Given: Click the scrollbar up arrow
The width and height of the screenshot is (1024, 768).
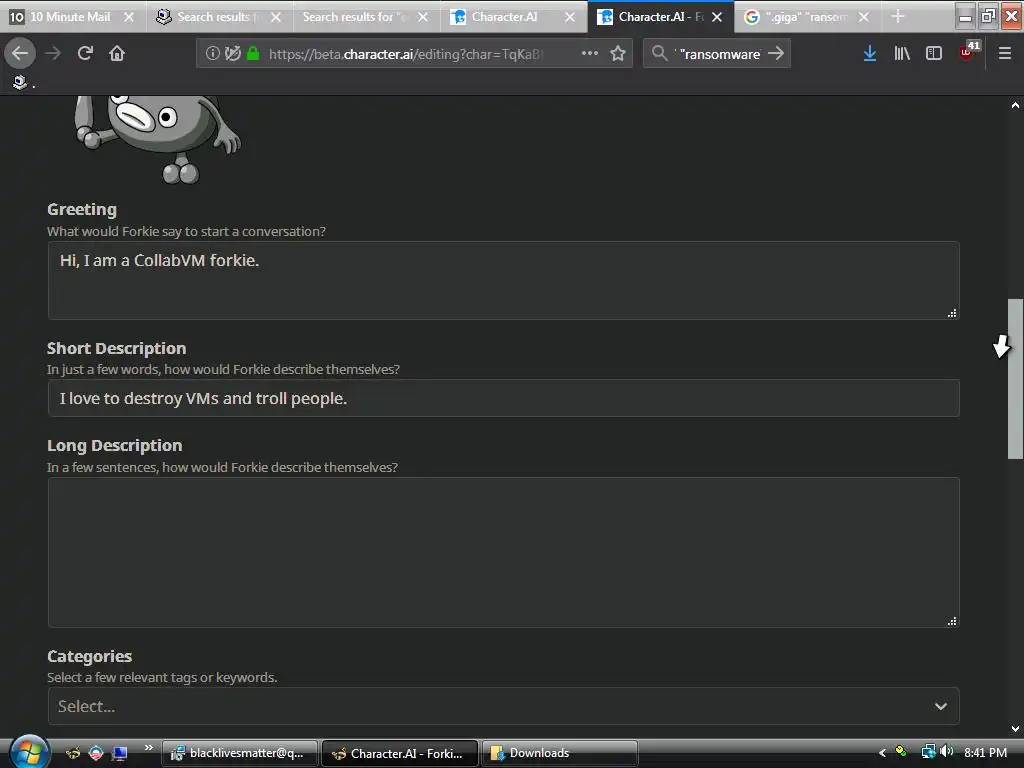Looking at the screenshot, I should (x=1015, y=104).
